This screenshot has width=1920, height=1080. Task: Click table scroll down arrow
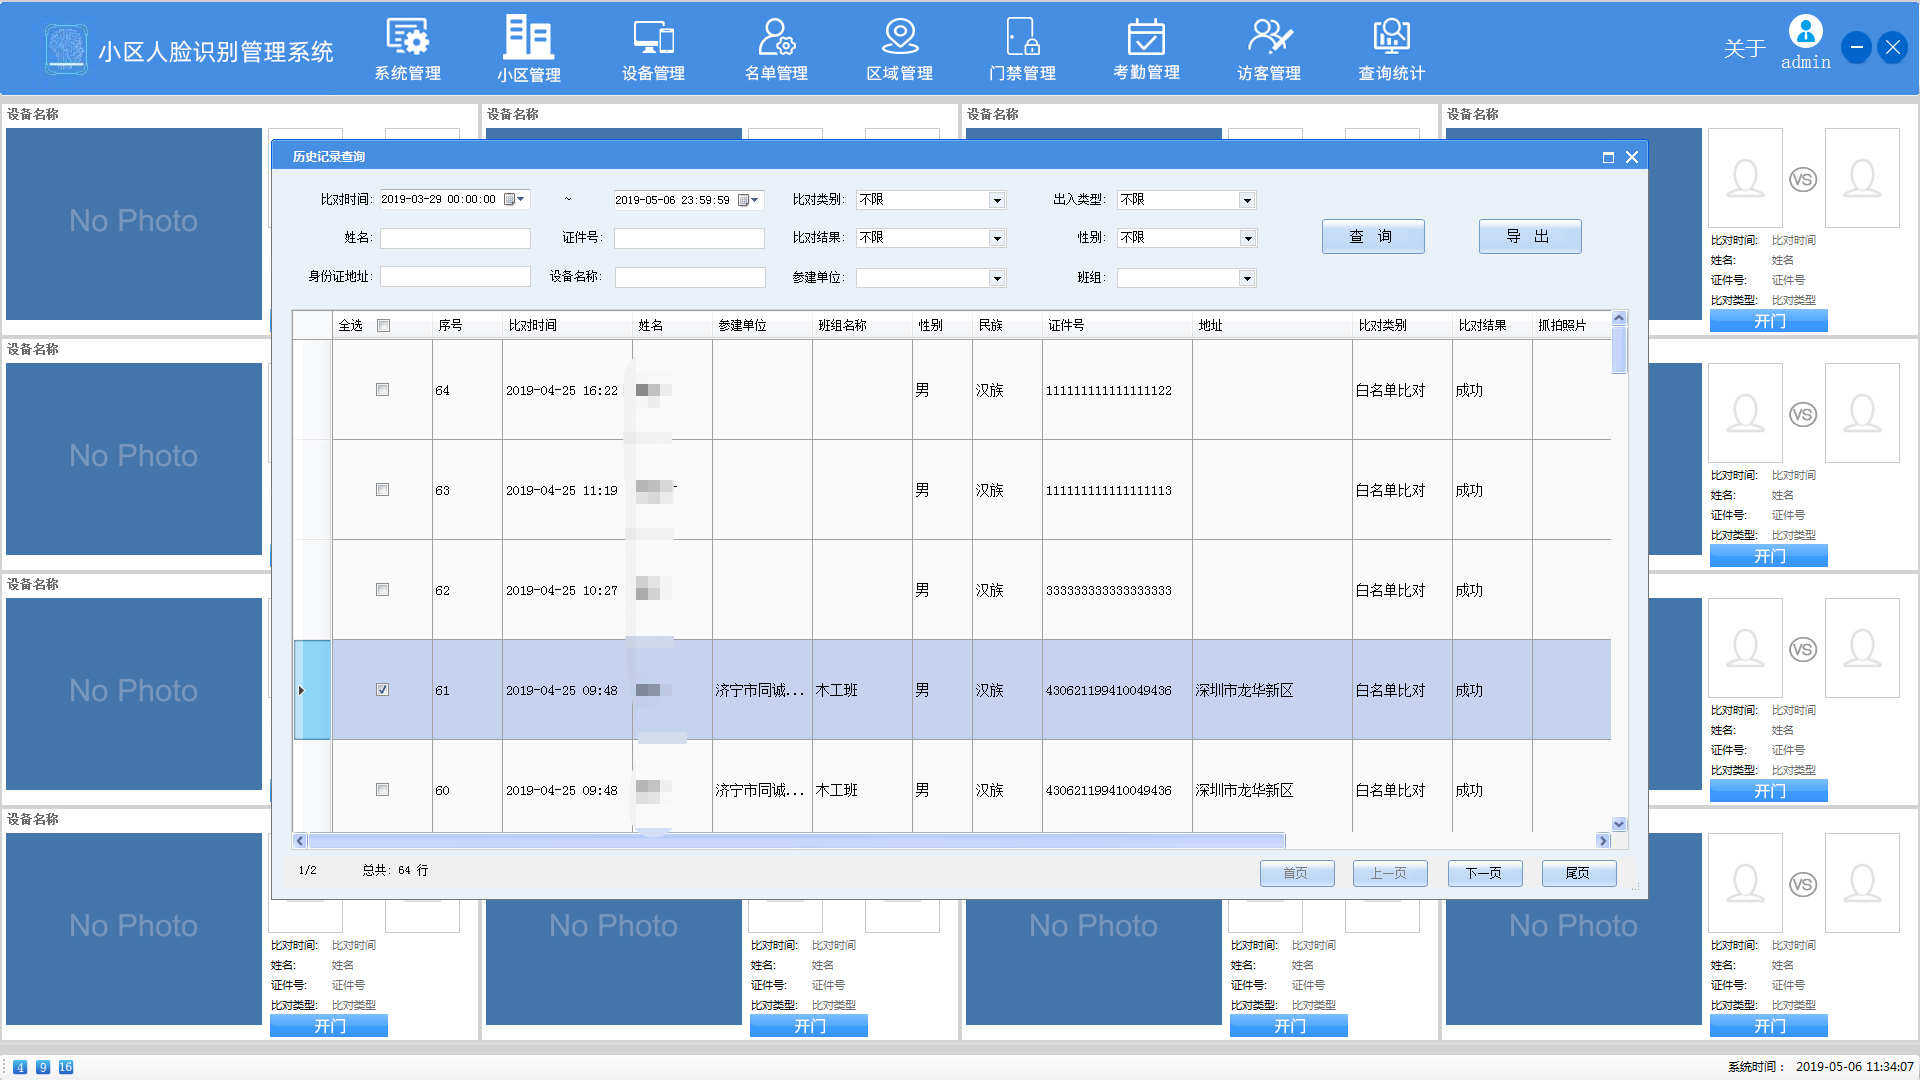click(x=1619, y=825)
